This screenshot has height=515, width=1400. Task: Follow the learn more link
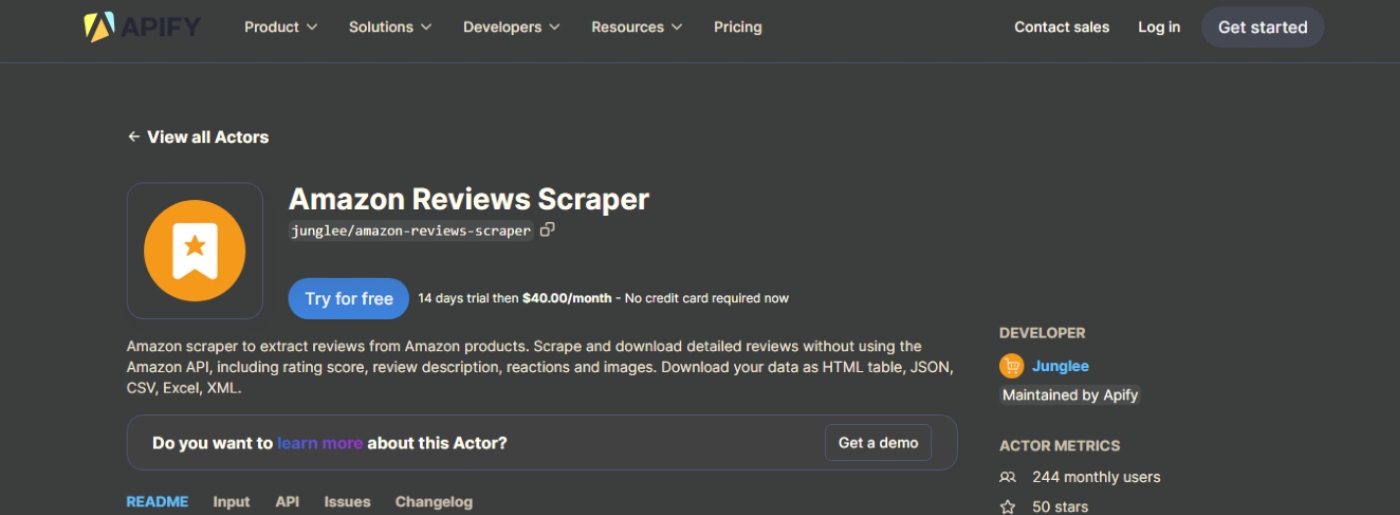click(x=320, y=443)
